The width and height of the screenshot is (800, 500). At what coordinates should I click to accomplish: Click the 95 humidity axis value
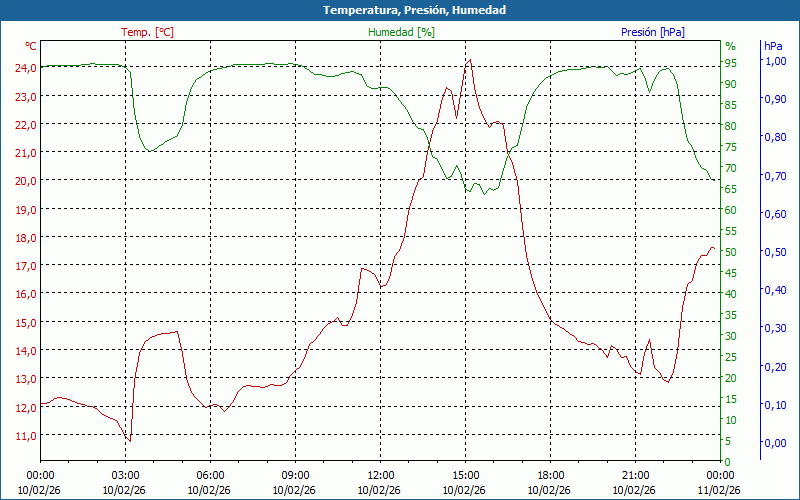731,63
